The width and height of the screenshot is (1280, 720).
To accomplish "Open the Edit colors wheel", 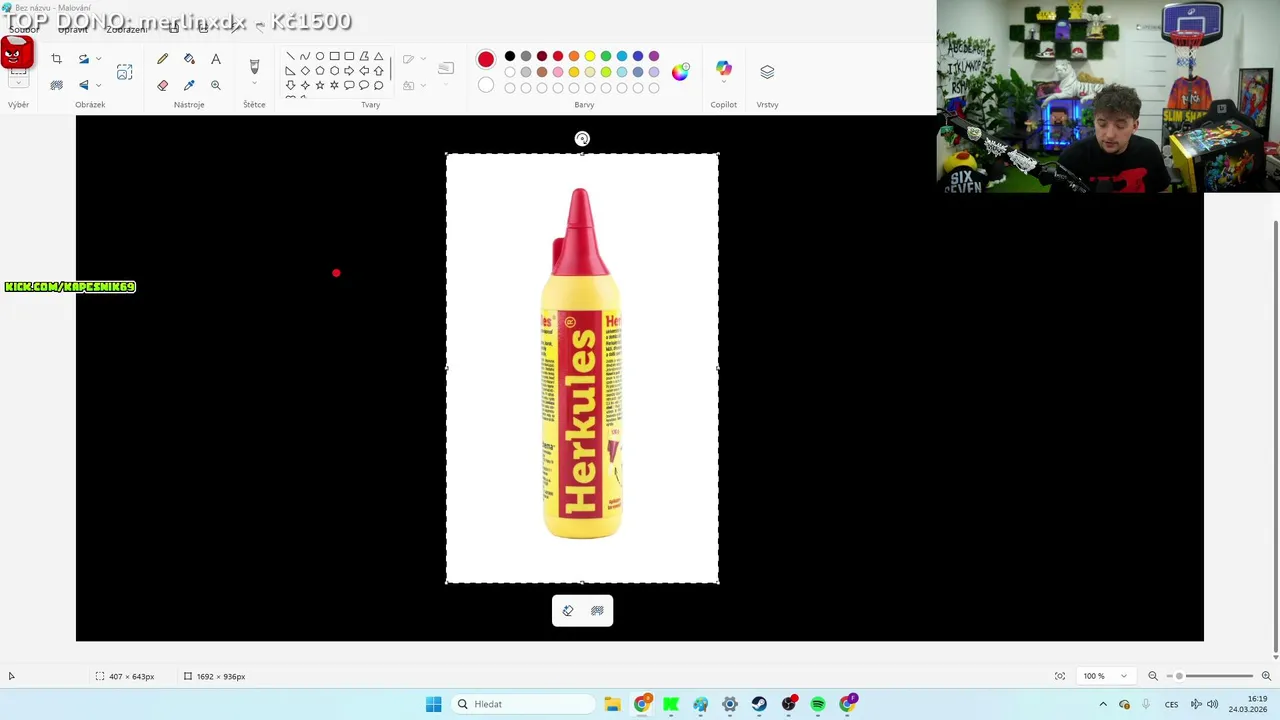I will pyautogui.click(x=680, y=72).
